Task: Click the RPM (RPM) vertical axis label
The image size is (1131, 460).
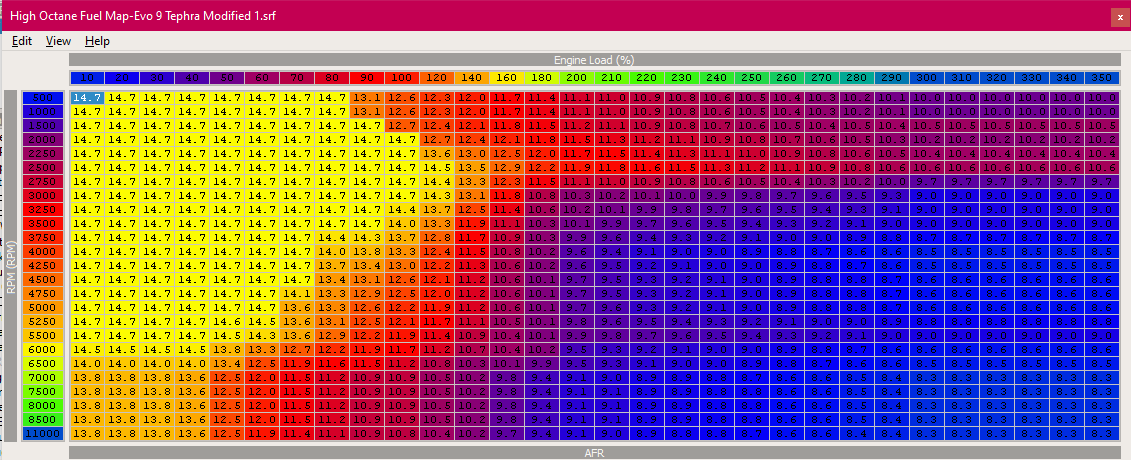Action: tap(11, 265)
